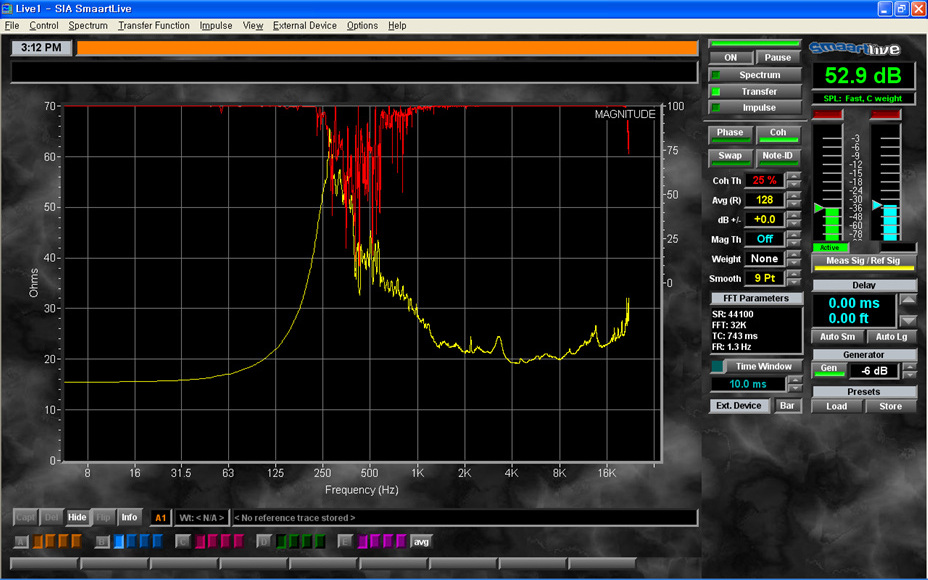Toggle Transfer function mode
The height and width of the screenshot is (580, 928).
pyautogui.click(x=759, y=91)
